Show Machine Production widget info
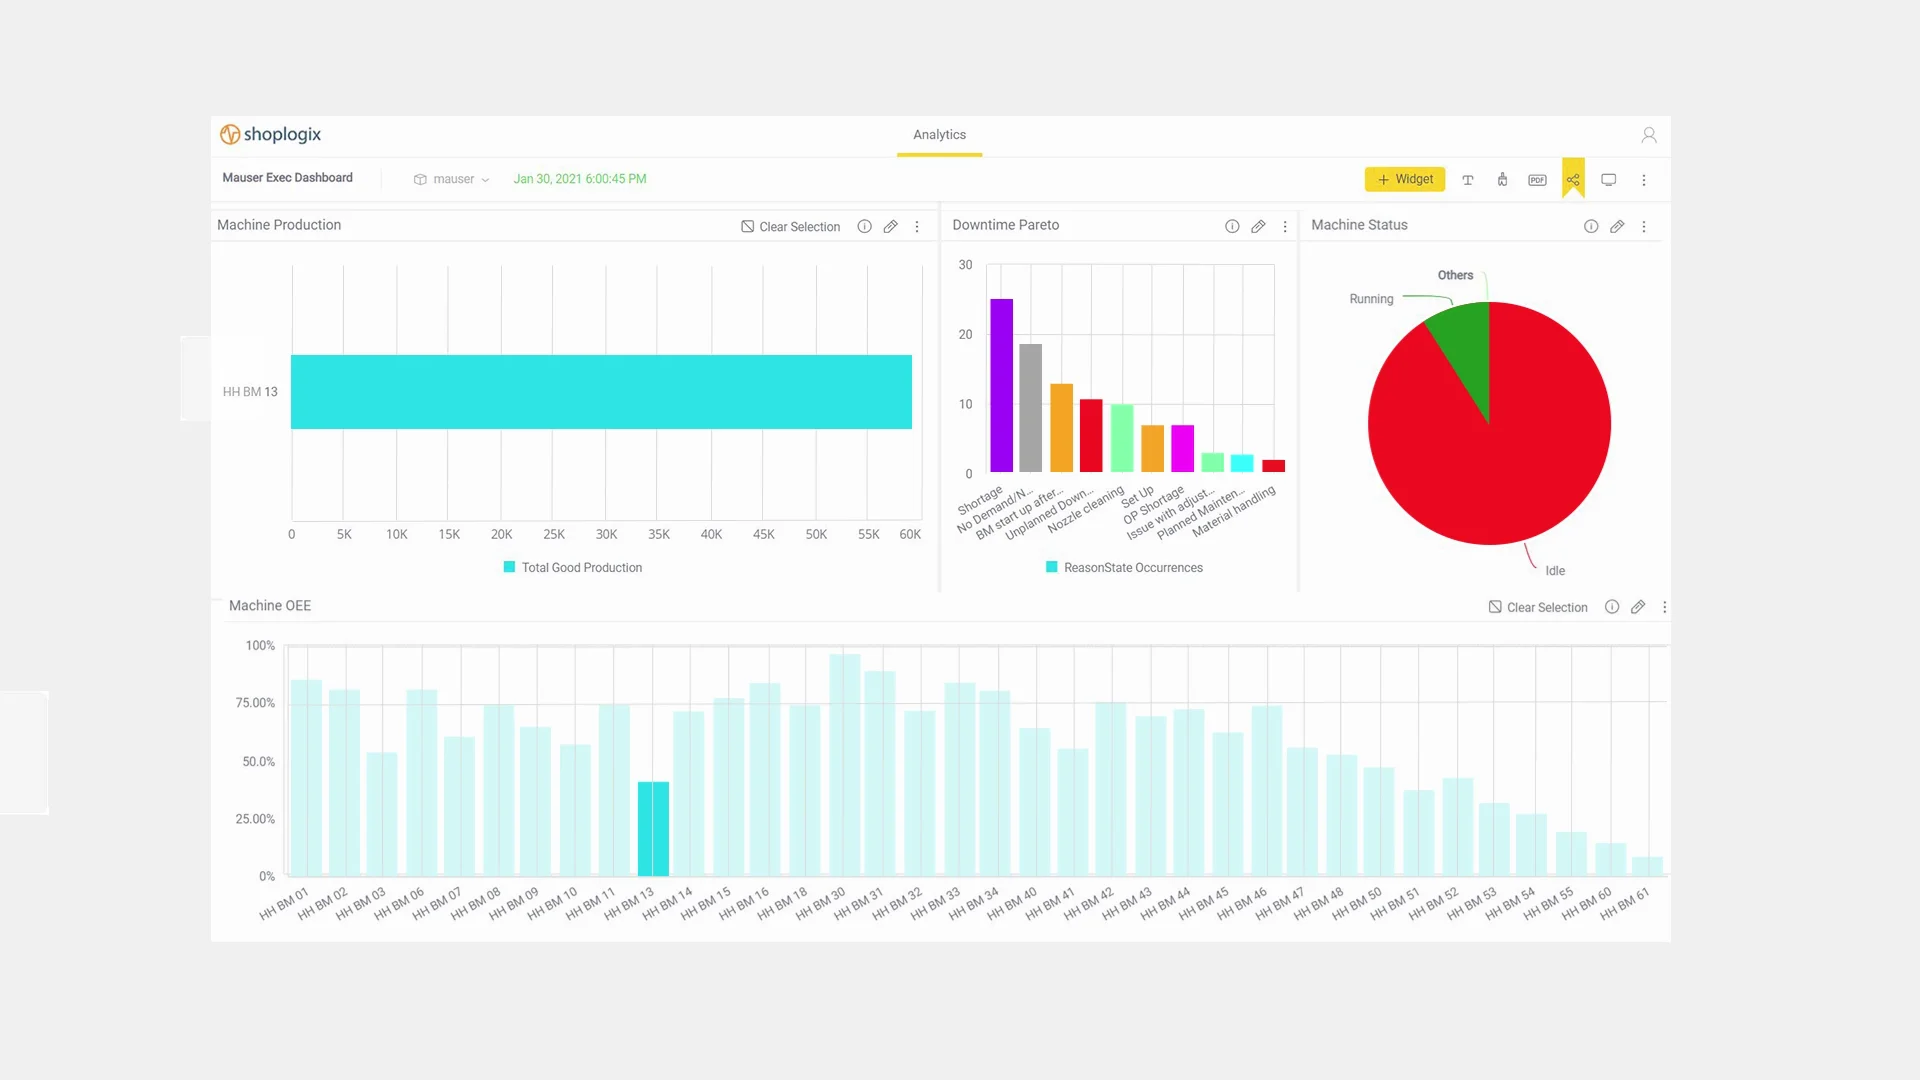The height and width of the screenshot is (1080, 1920). (864, 227)
